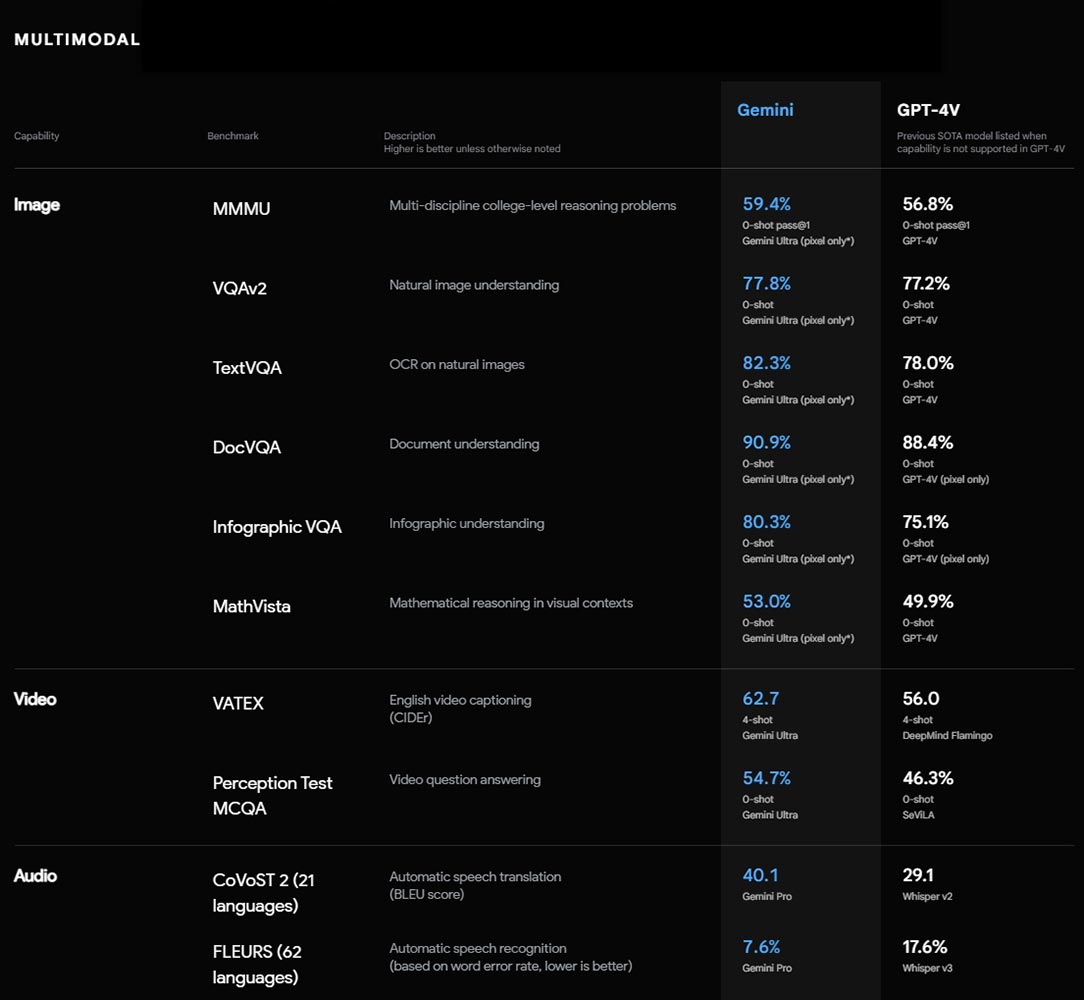Select the GPT-4V column header
The width and height of the screenshot is (1084, 1000).
click(928, 110)
